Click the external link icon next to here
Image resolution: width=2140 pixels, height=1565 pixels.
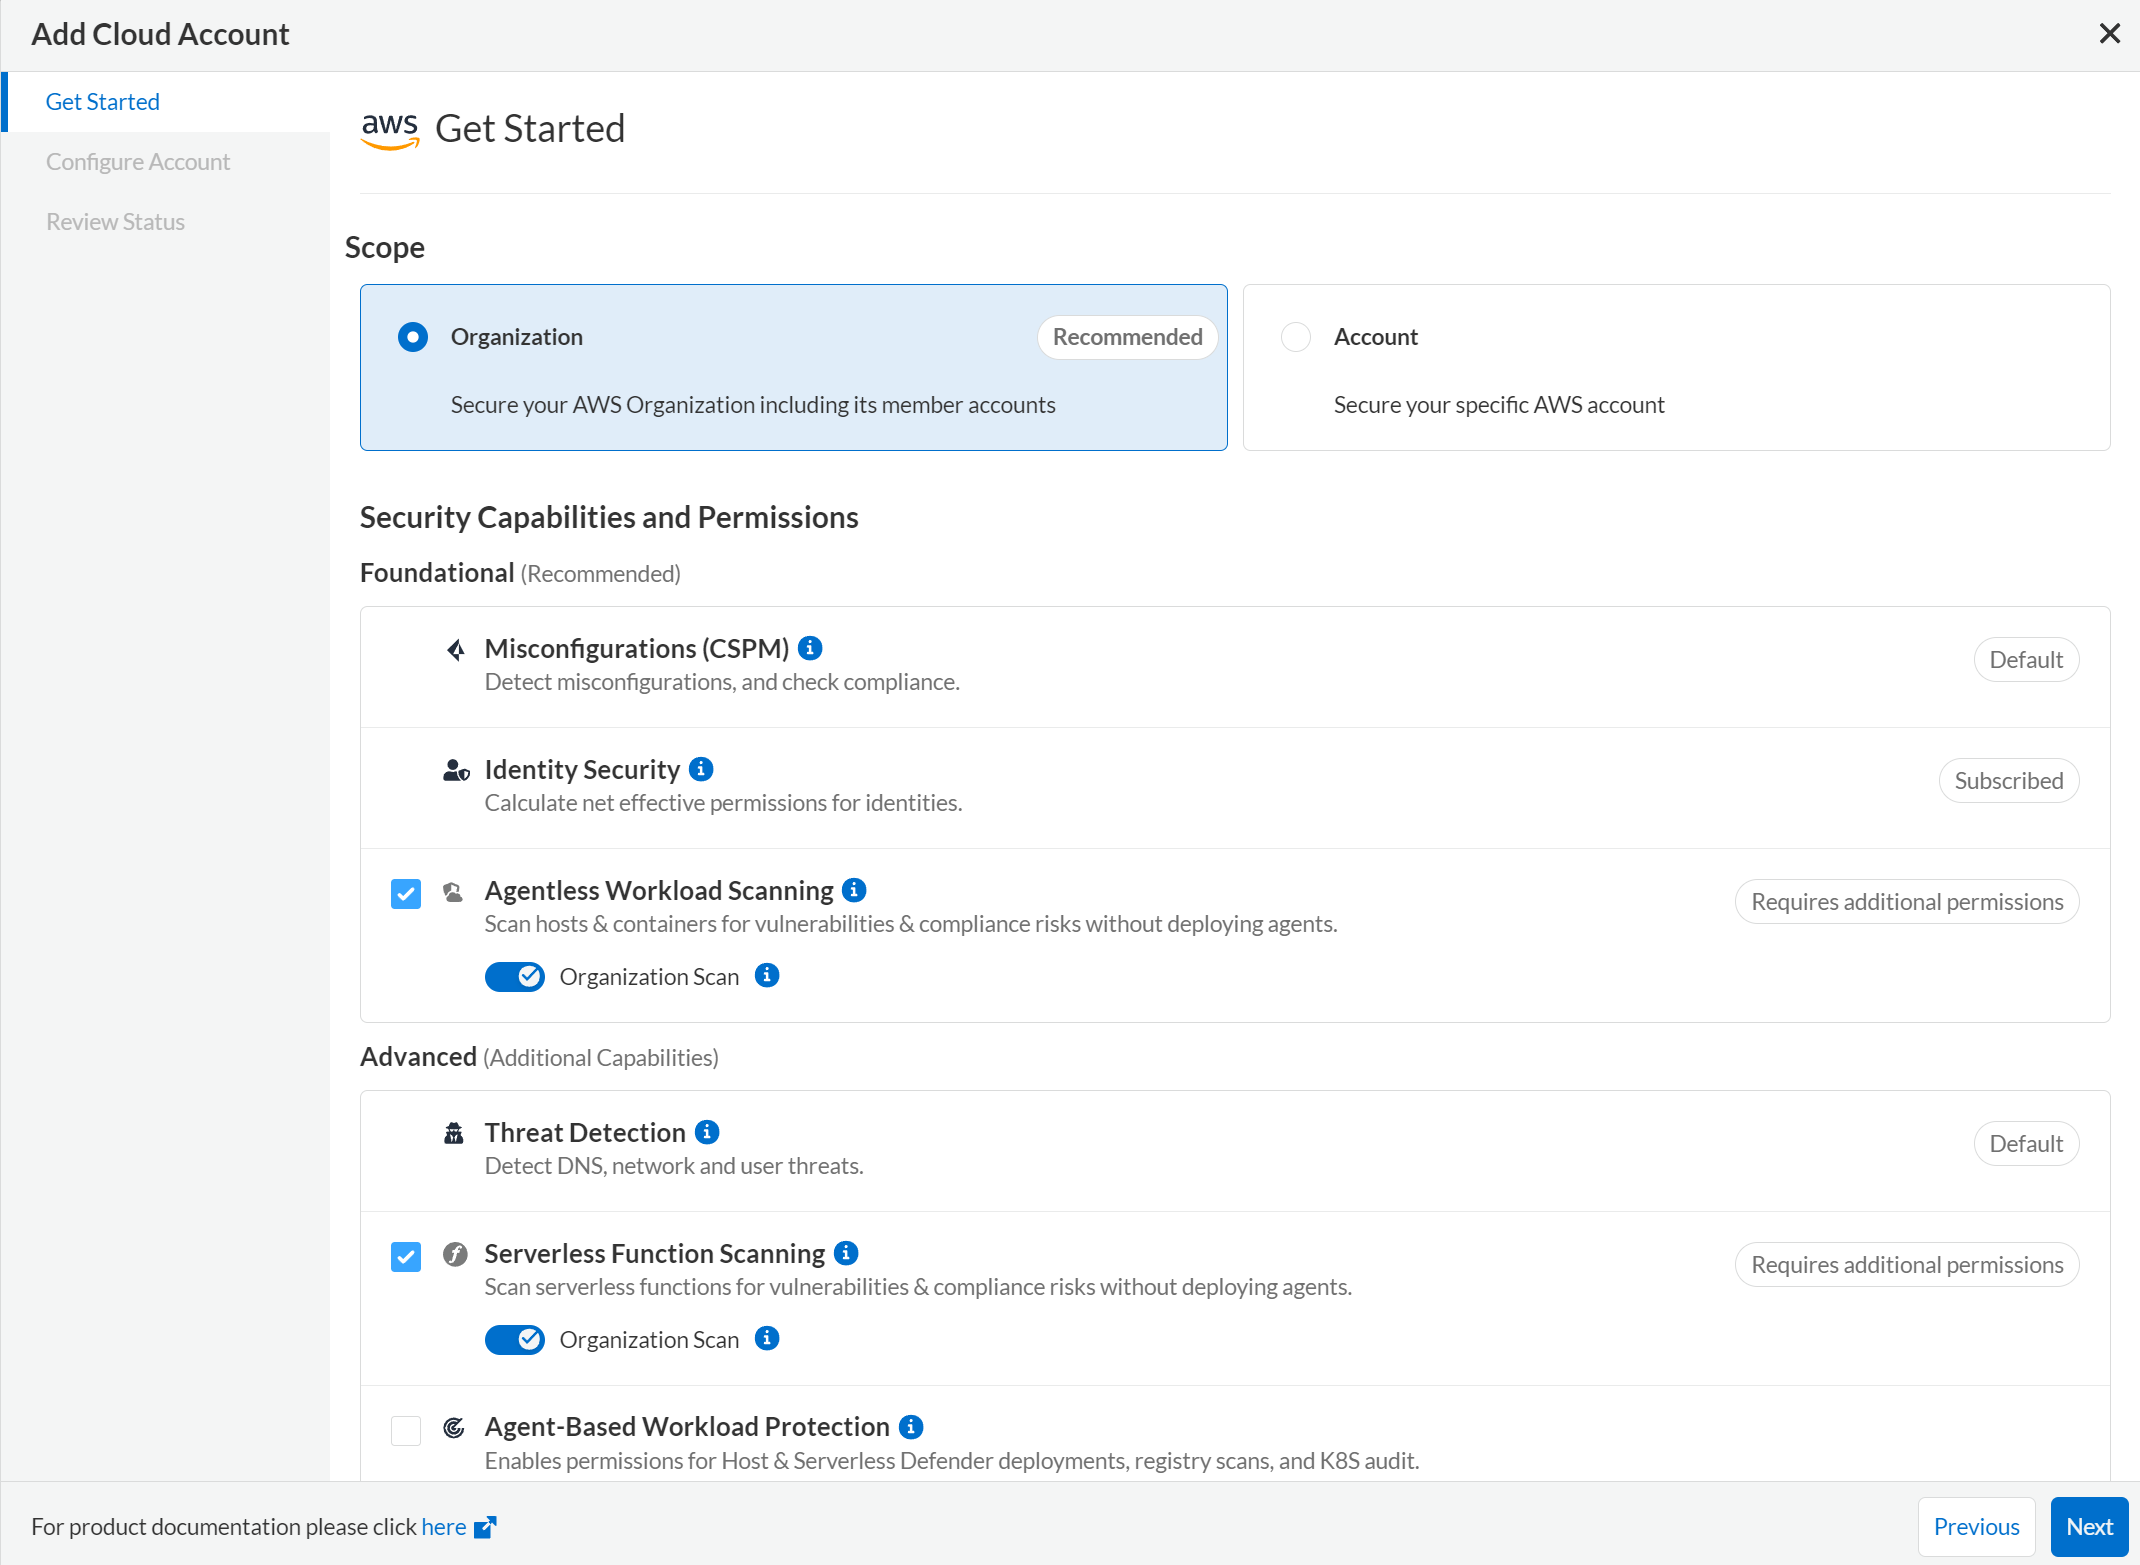pos(485,1527)
